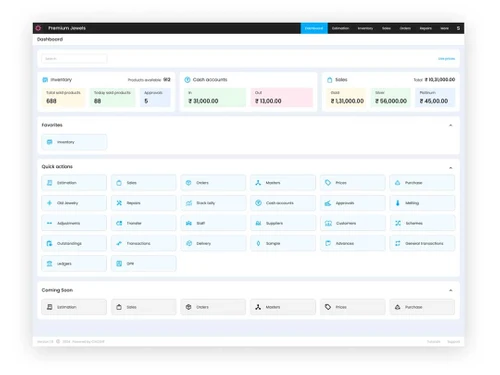Open the last quick action card next to Ledgers
The height and width of the screenshot is (375, 500).
[144, 264]
